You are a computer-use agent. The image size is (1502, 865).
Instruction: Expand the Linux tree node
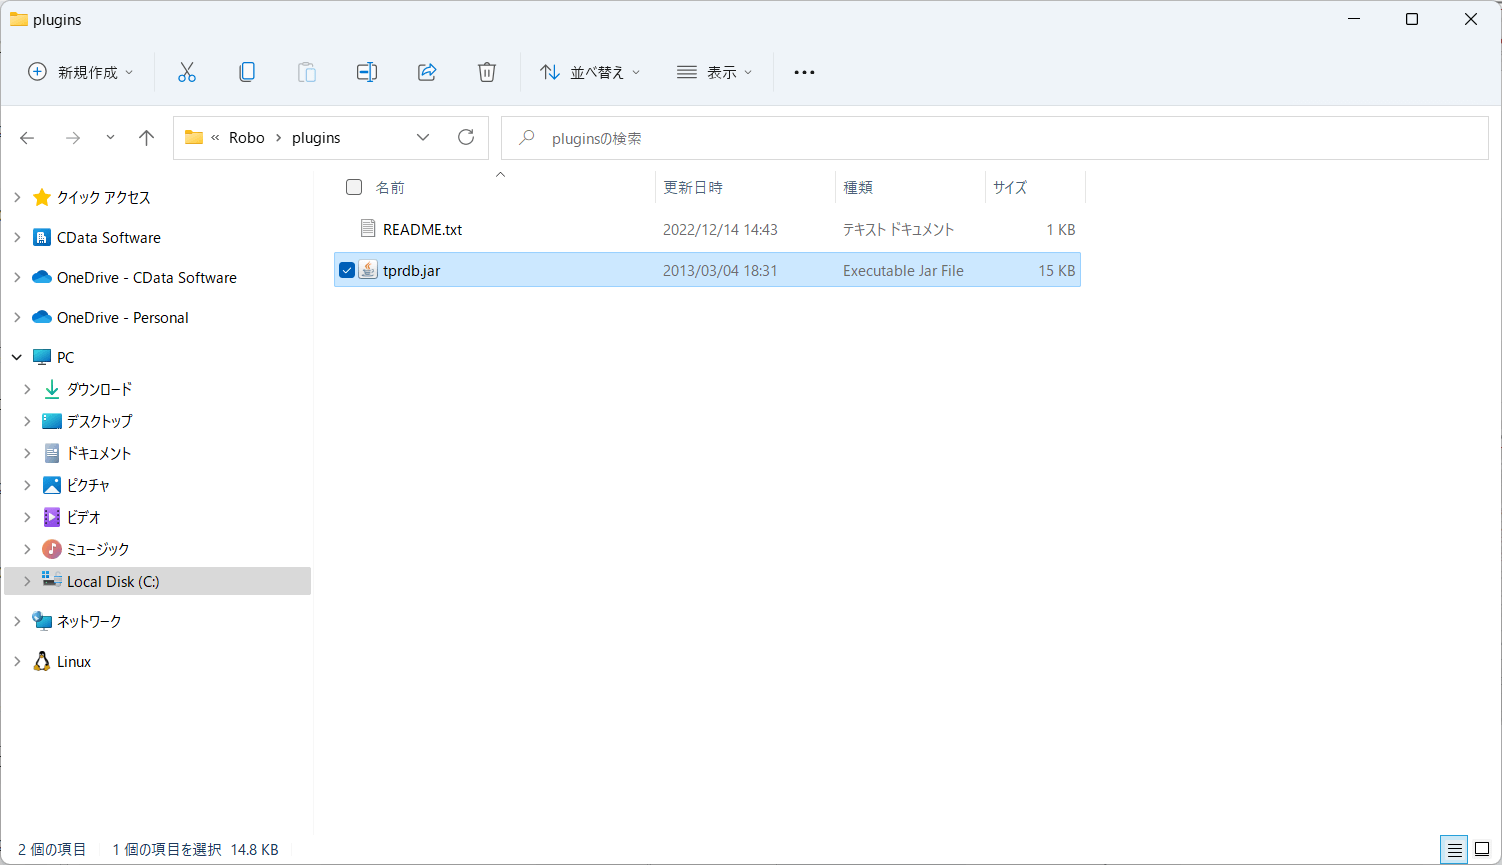(17, 661)
